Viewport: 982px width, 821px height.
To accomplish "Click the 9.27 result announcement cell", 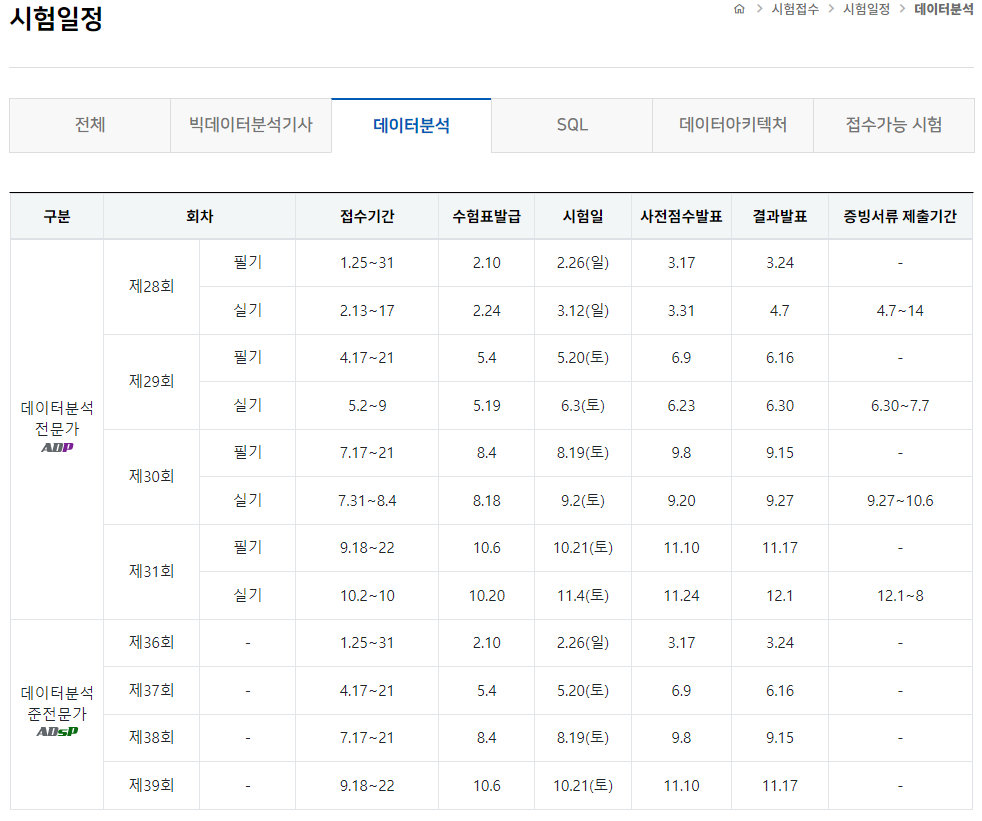I will pos(780,501).
